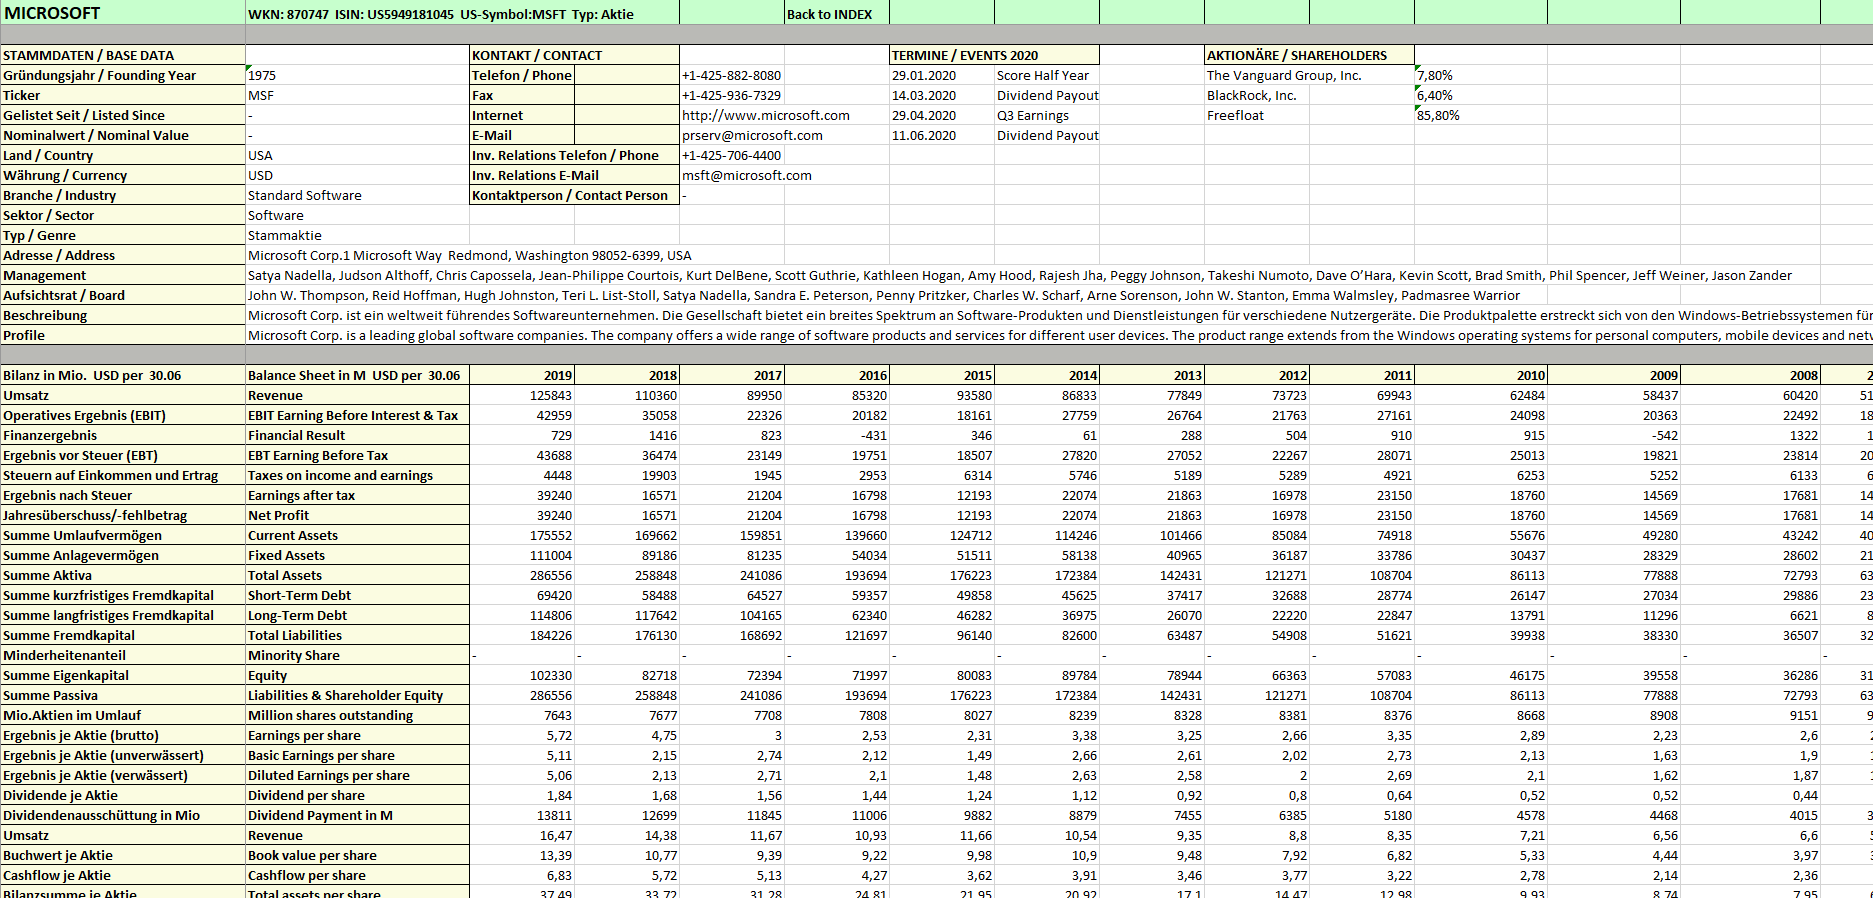Click the investor relations number +1-425-706-4400
The width and height of the screenshot is (1873, 898).
coord(732,155)
